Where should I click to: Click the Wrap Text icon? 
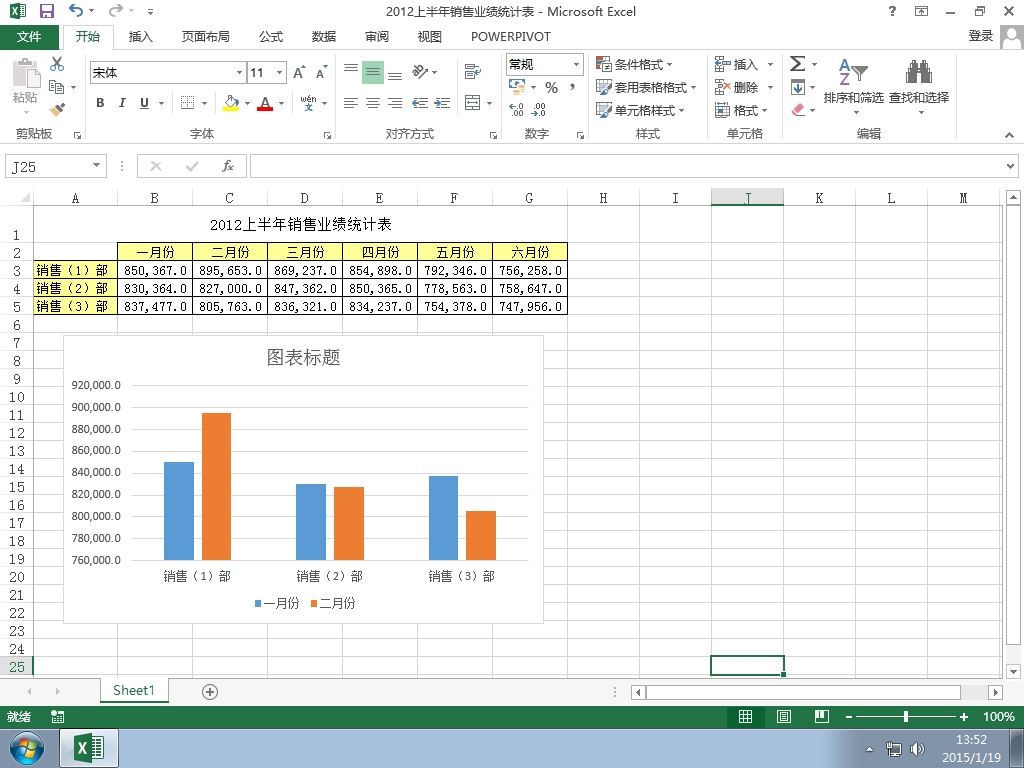click(x=473, y=71)
